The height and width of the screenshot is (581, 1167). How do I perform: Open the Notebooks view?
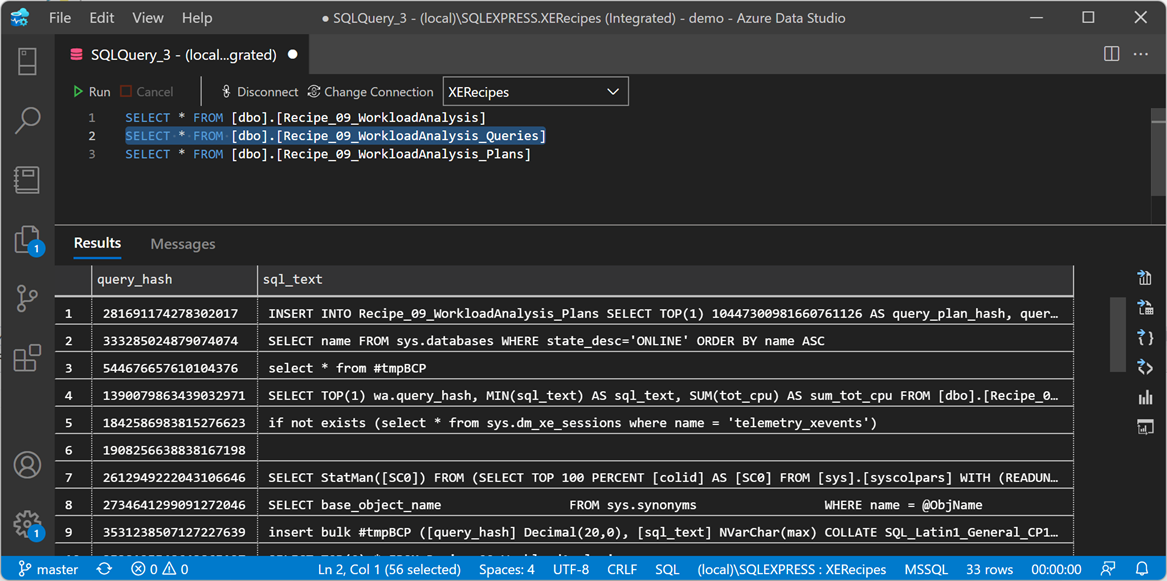point(27,180)
